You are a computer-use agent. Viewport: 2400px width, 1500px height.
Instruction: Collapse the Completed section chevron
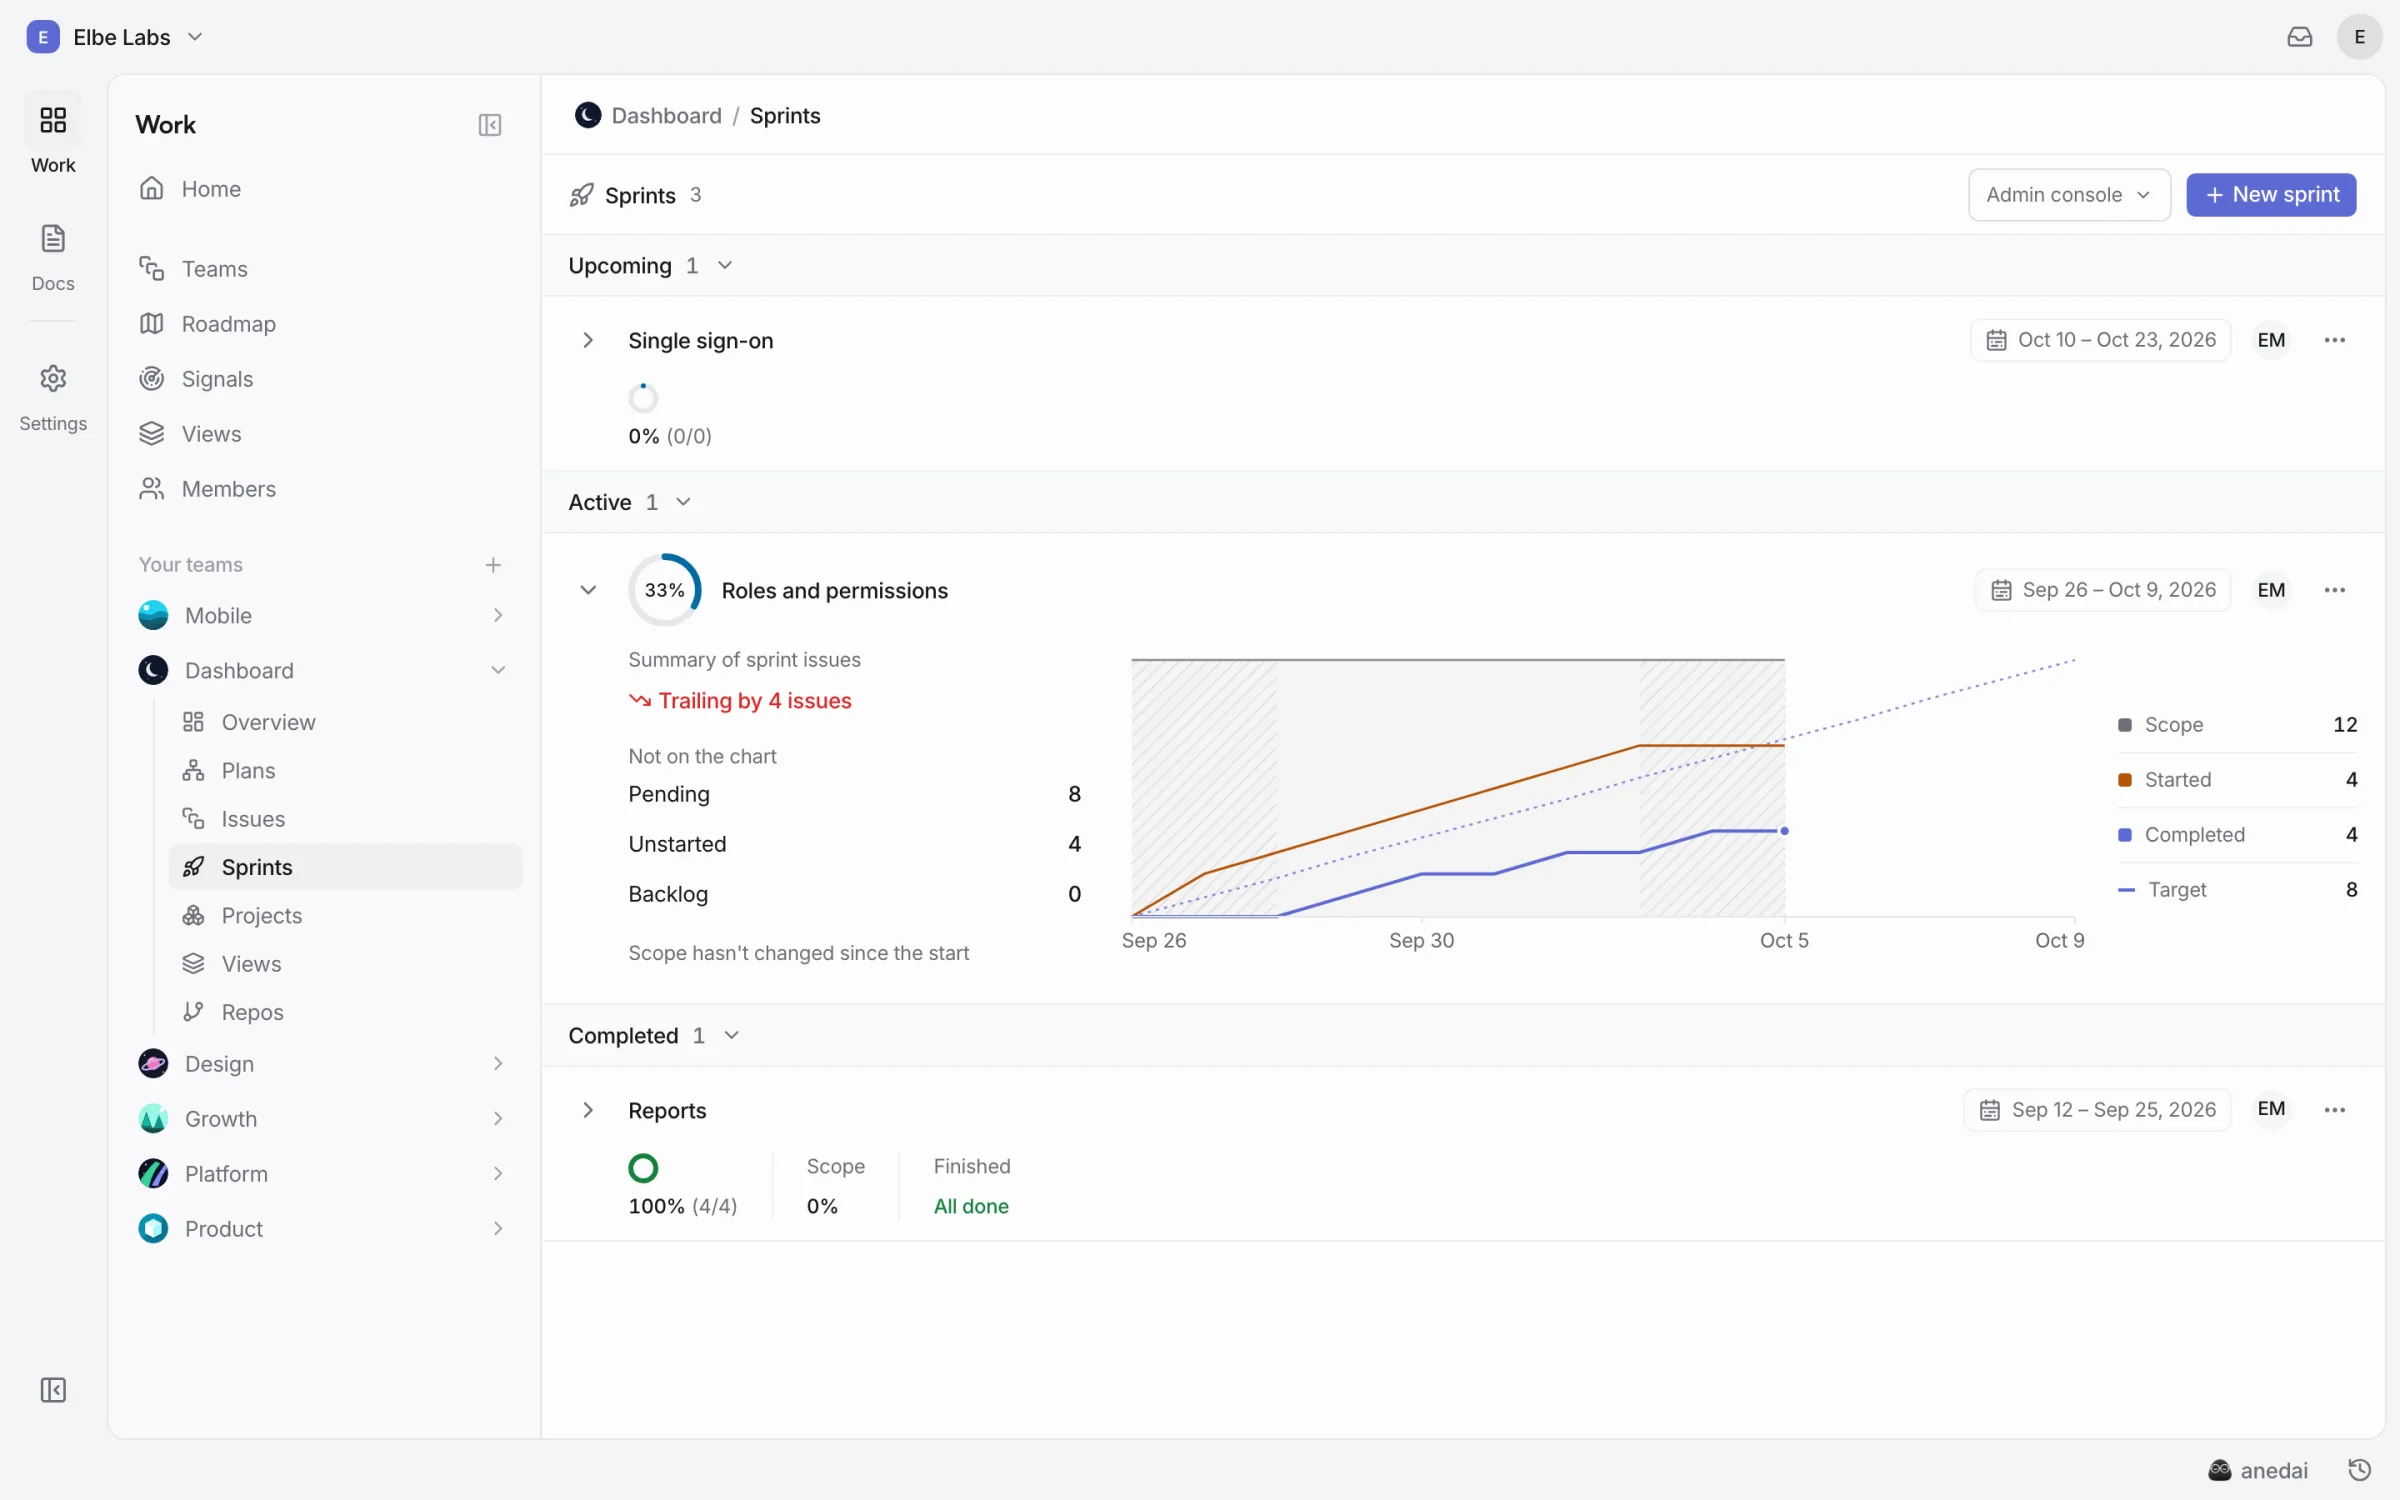[x=731, y=1035]
